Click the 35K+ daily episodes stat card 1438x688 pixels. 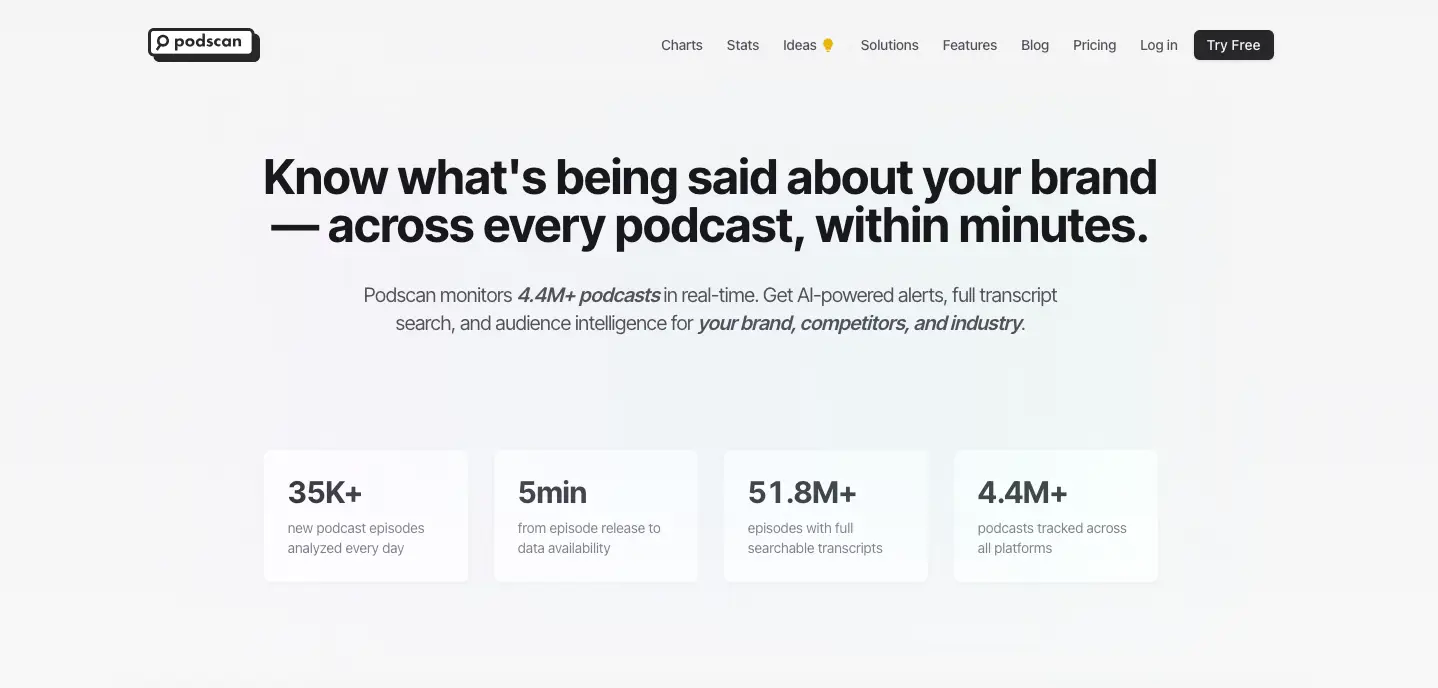365,515
